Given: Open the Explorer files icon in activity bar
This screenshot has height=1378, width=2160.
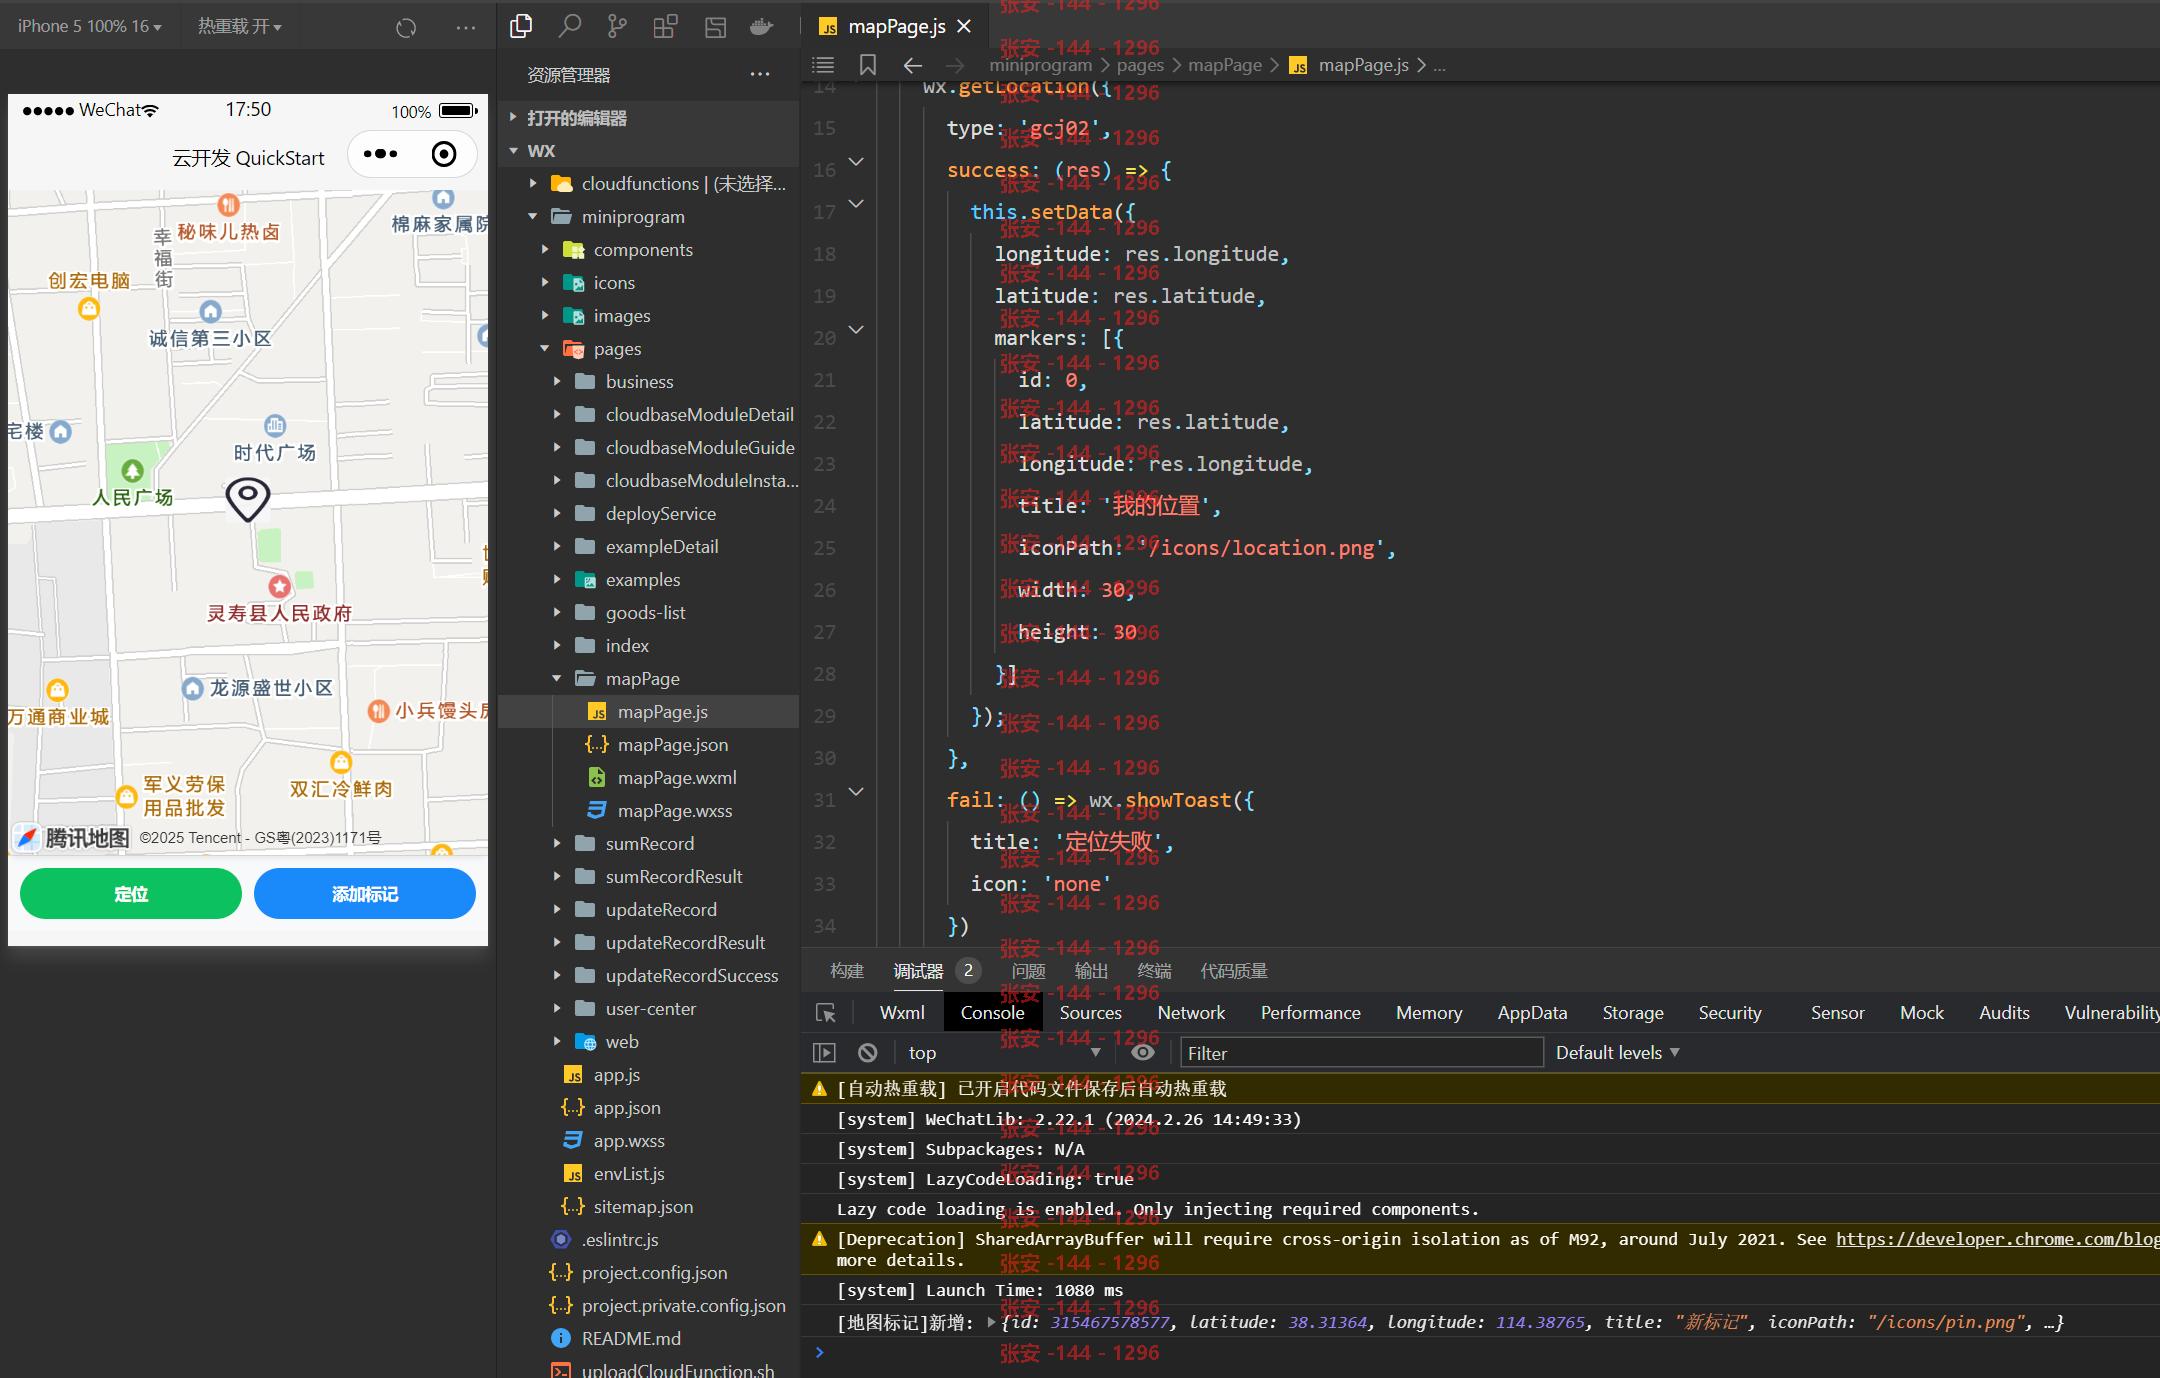Looking at the screenshot, I should coord(521,27).
